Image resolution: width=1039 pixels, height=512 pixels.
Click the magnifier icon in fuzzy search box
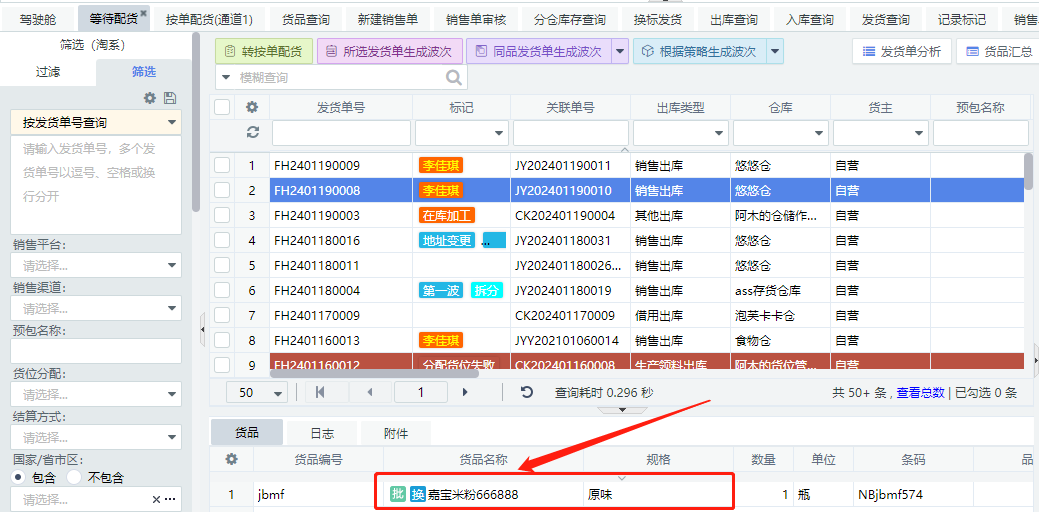(454, 77)
